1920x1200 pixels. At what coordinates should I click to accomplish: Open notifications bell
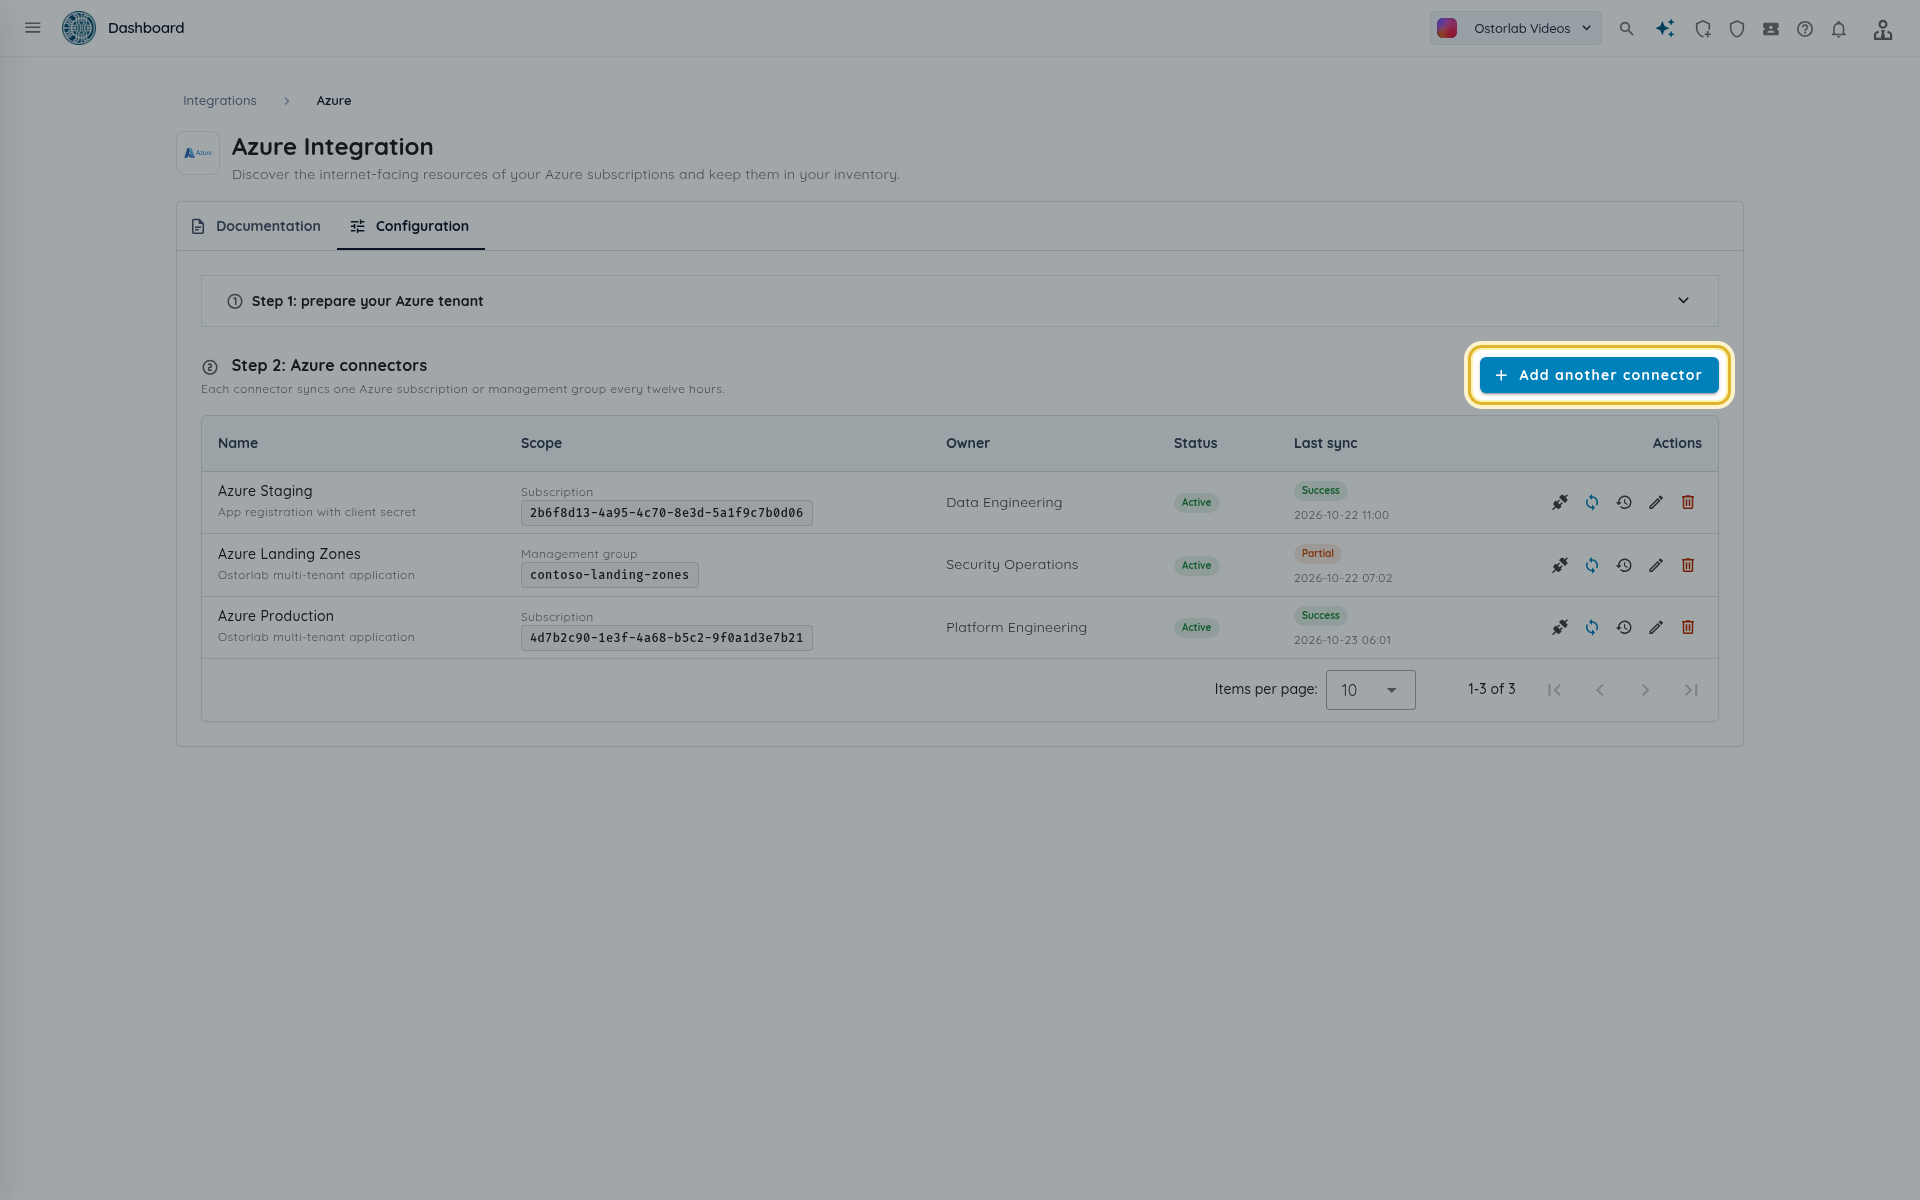point(1839,29)
